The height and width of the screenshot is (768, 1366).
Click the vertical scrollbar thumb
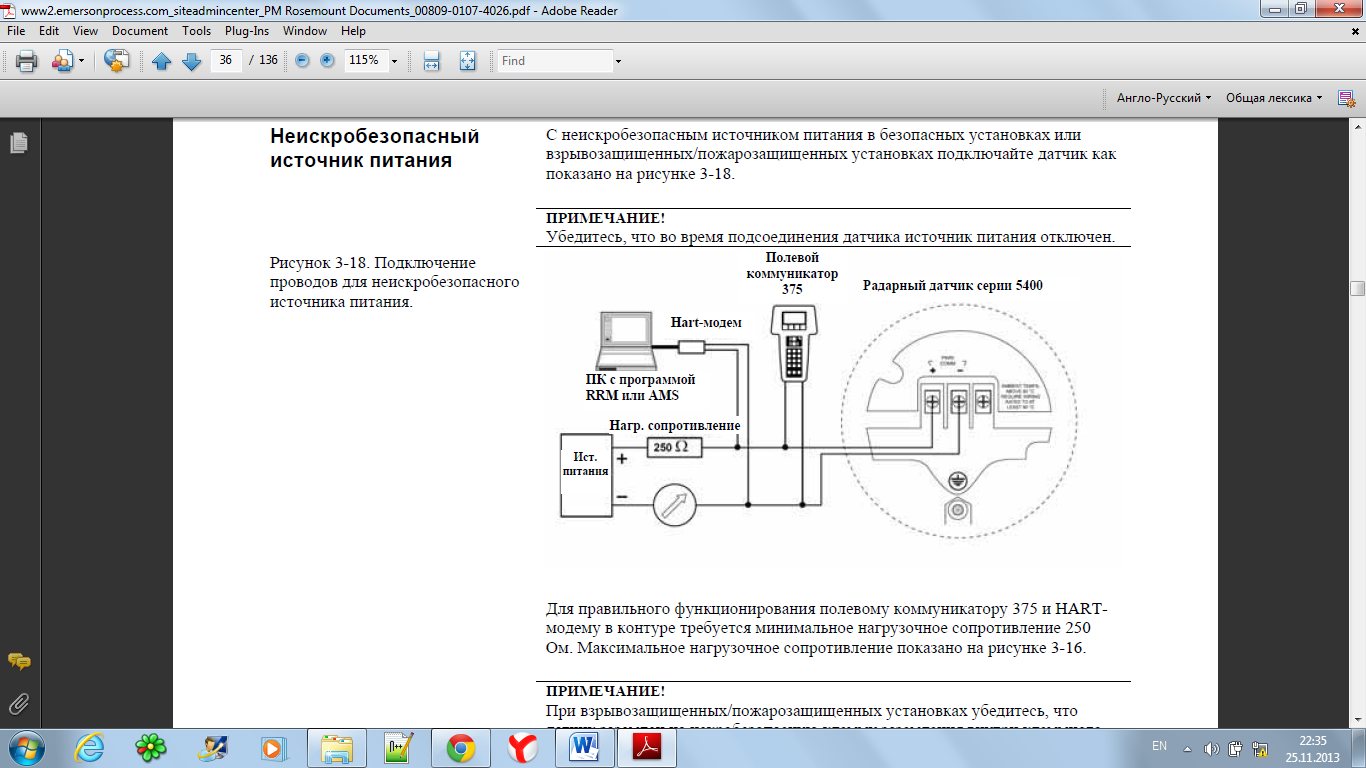click(x=1357, y=288)
